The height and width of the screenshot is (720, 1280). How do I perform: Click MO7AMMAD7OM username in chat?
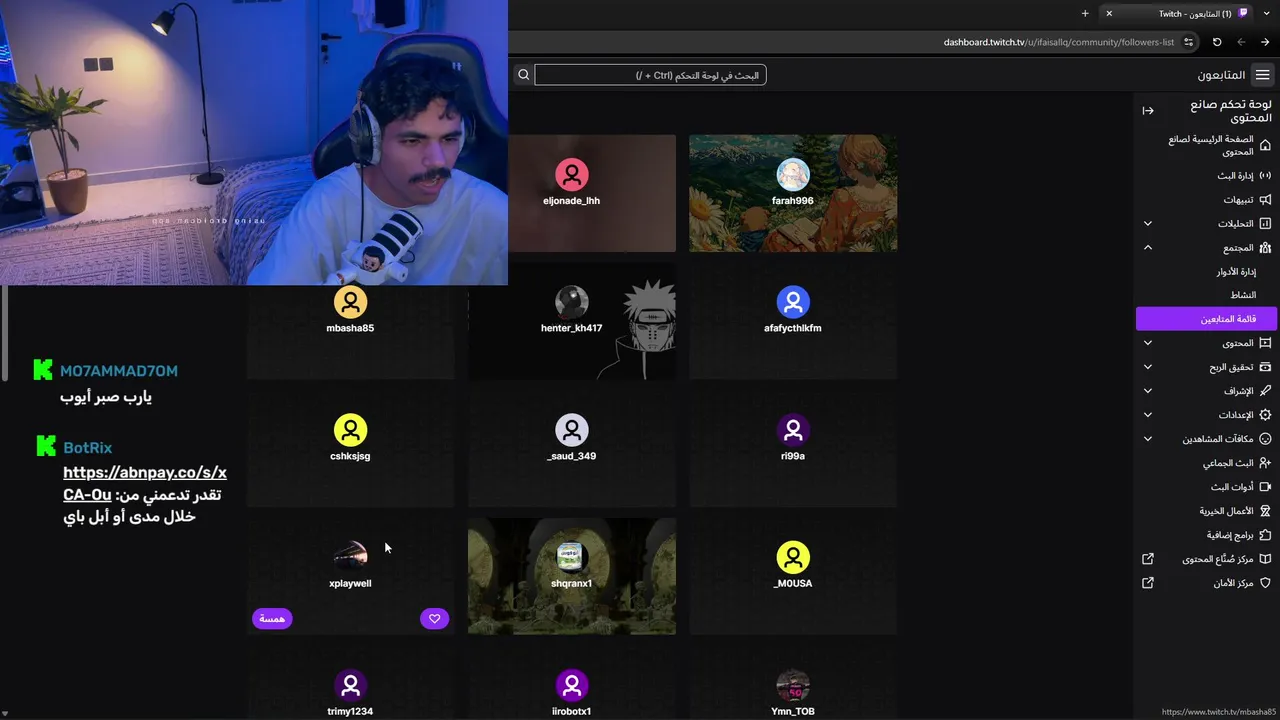pyautogui.click(x=119, y=371)
